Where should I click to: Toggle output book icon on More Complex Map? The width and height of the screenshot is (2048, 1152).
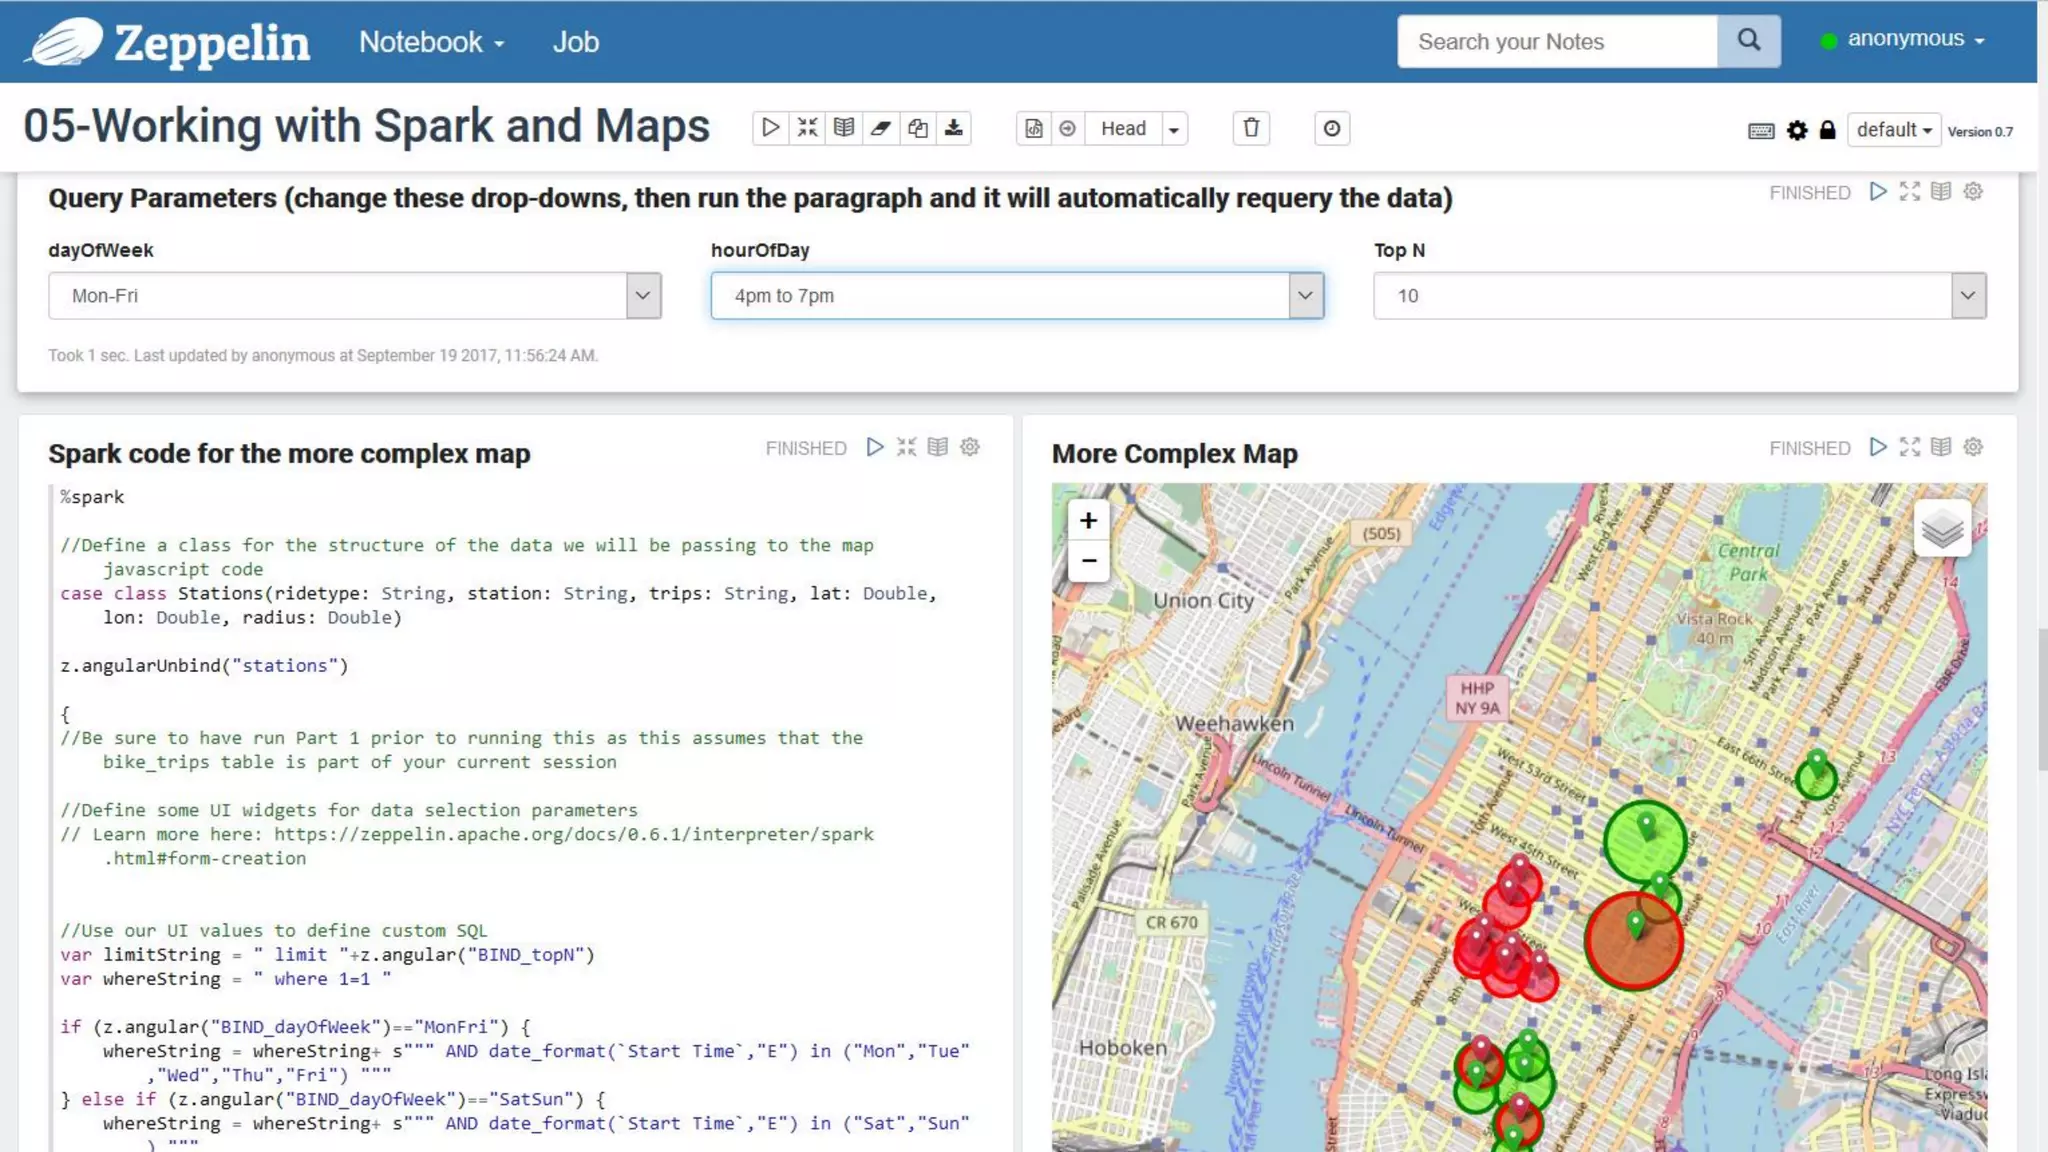click(x=1941, y=447)
